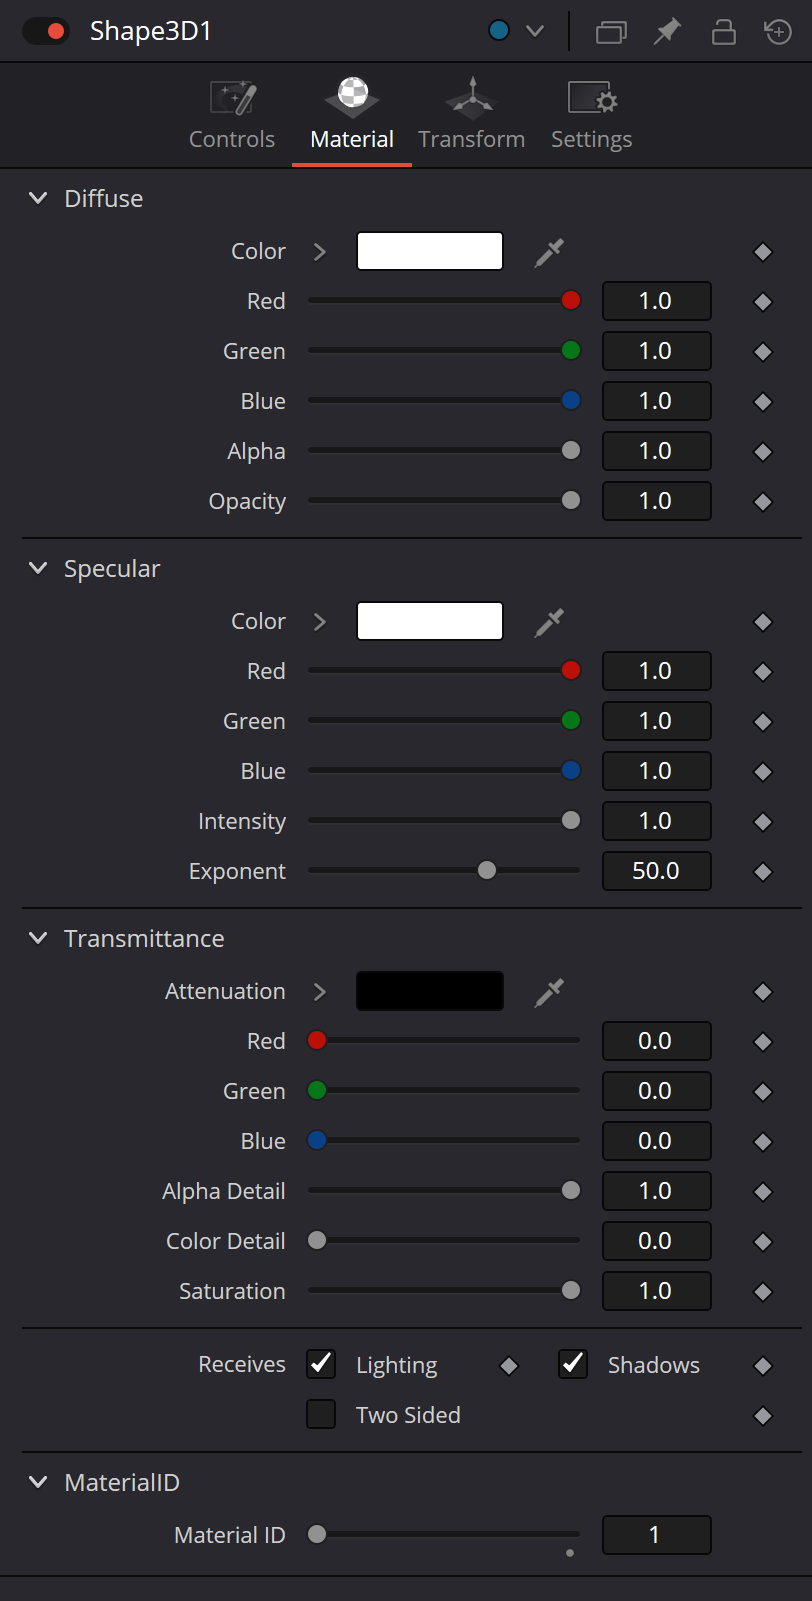The height and width of the screenshot is (1601, 812).
Task: Collapse the Transmittance section
Action: (x=38, y=938)
